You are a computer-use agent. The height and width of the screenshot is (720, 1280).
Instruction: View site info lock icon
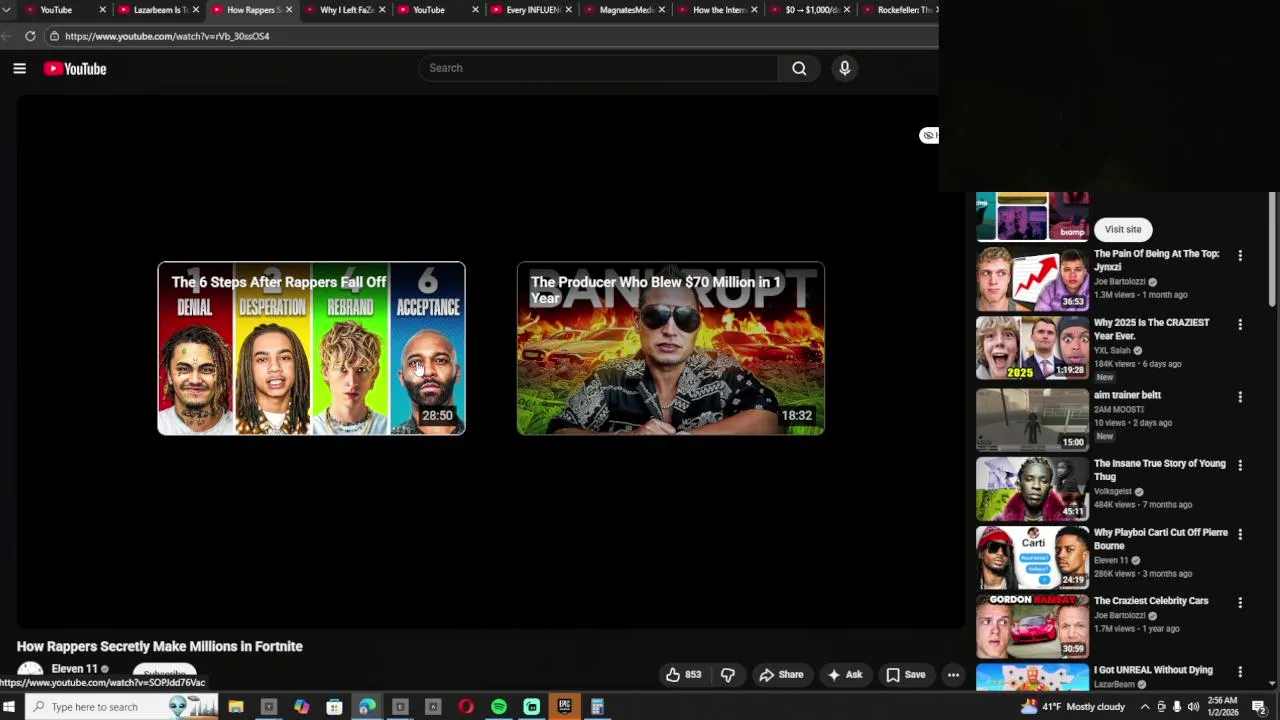point(54,36)
